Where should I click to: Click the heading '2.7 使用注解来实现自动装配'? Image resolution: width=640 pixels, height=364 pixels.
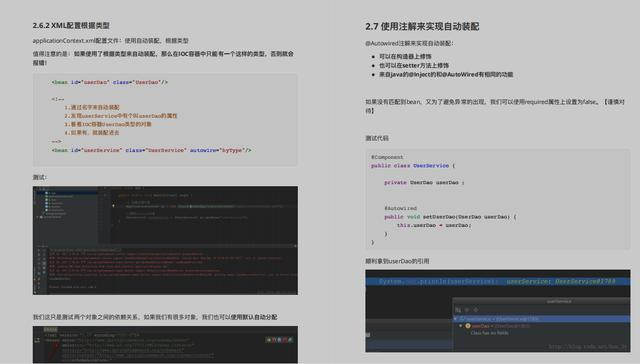point(422,27)
